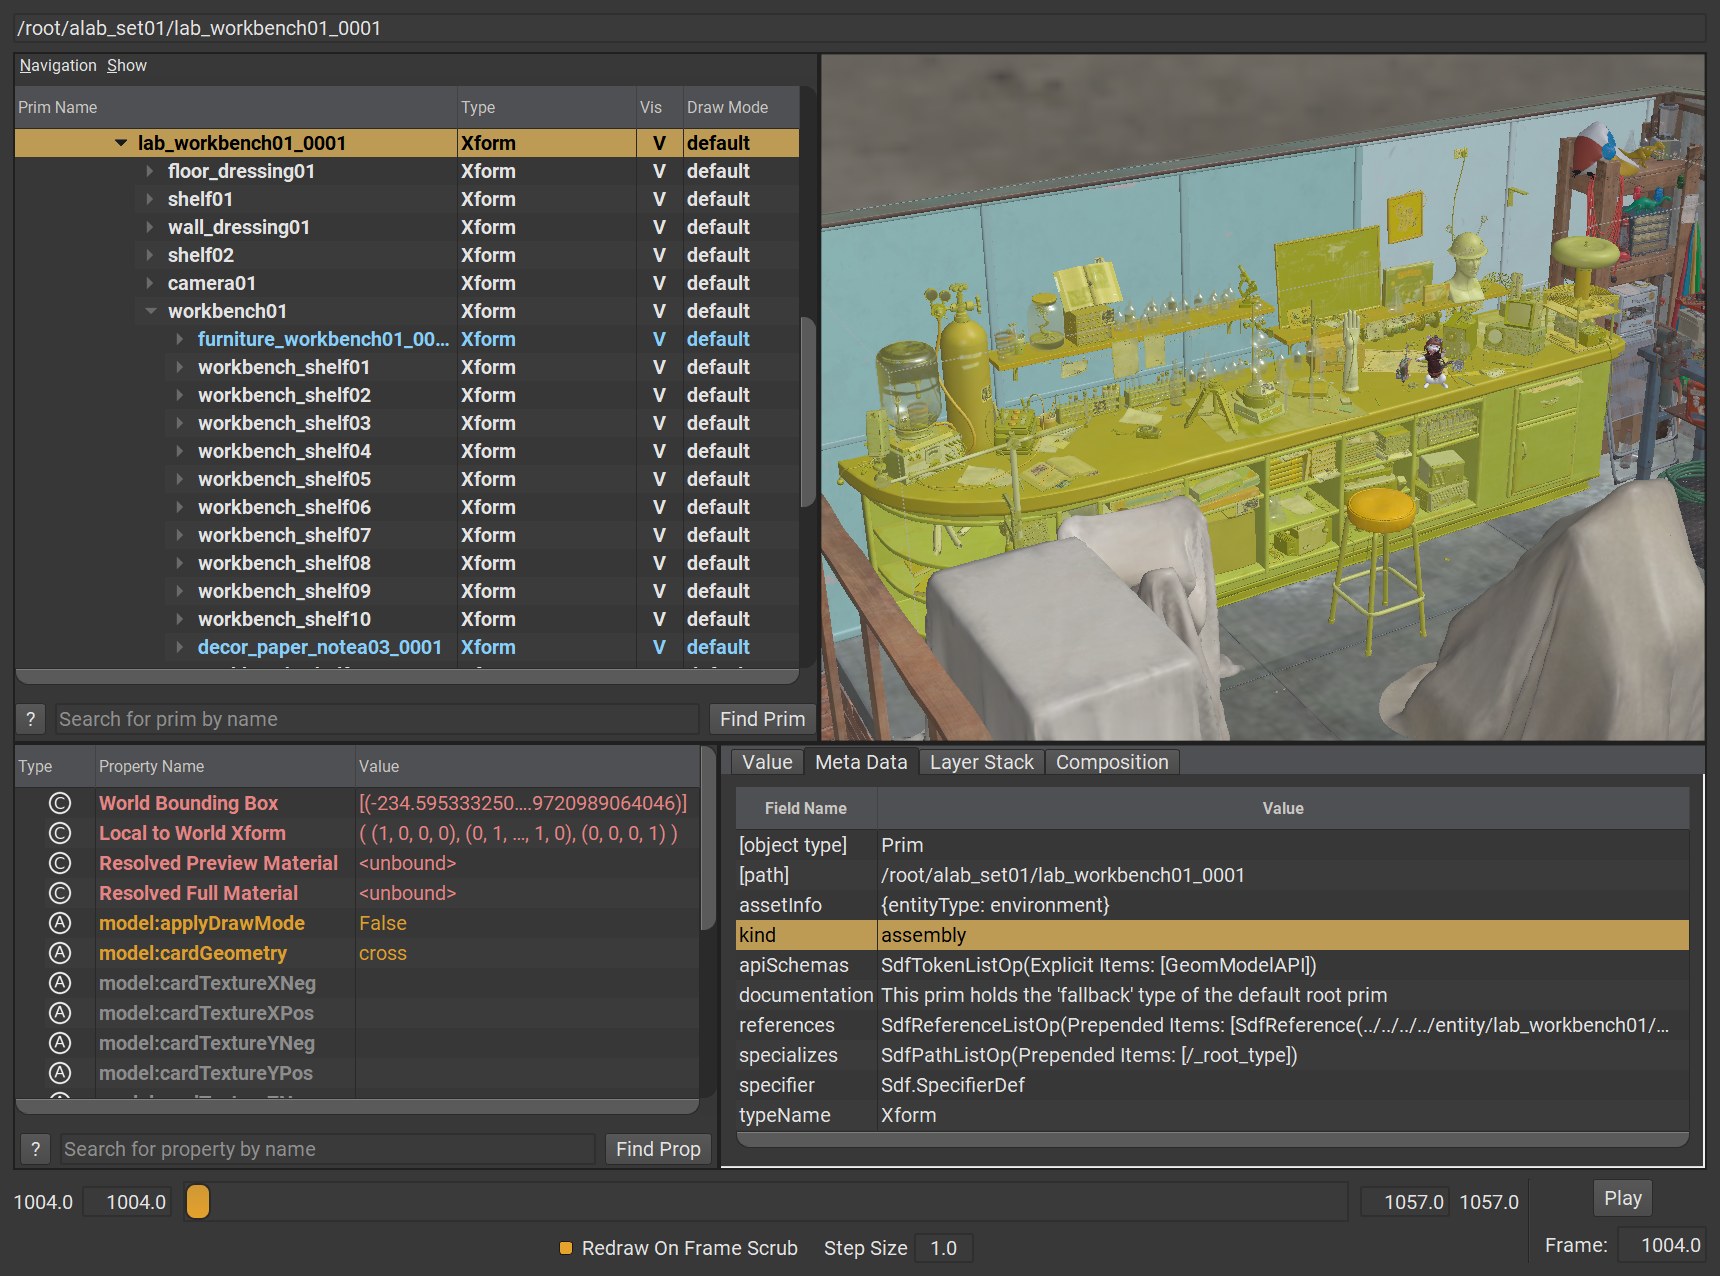1720x1276 pixels.
Task: Toggle visibility of the shelf01 prim
Action: click(x=659, y=199)
